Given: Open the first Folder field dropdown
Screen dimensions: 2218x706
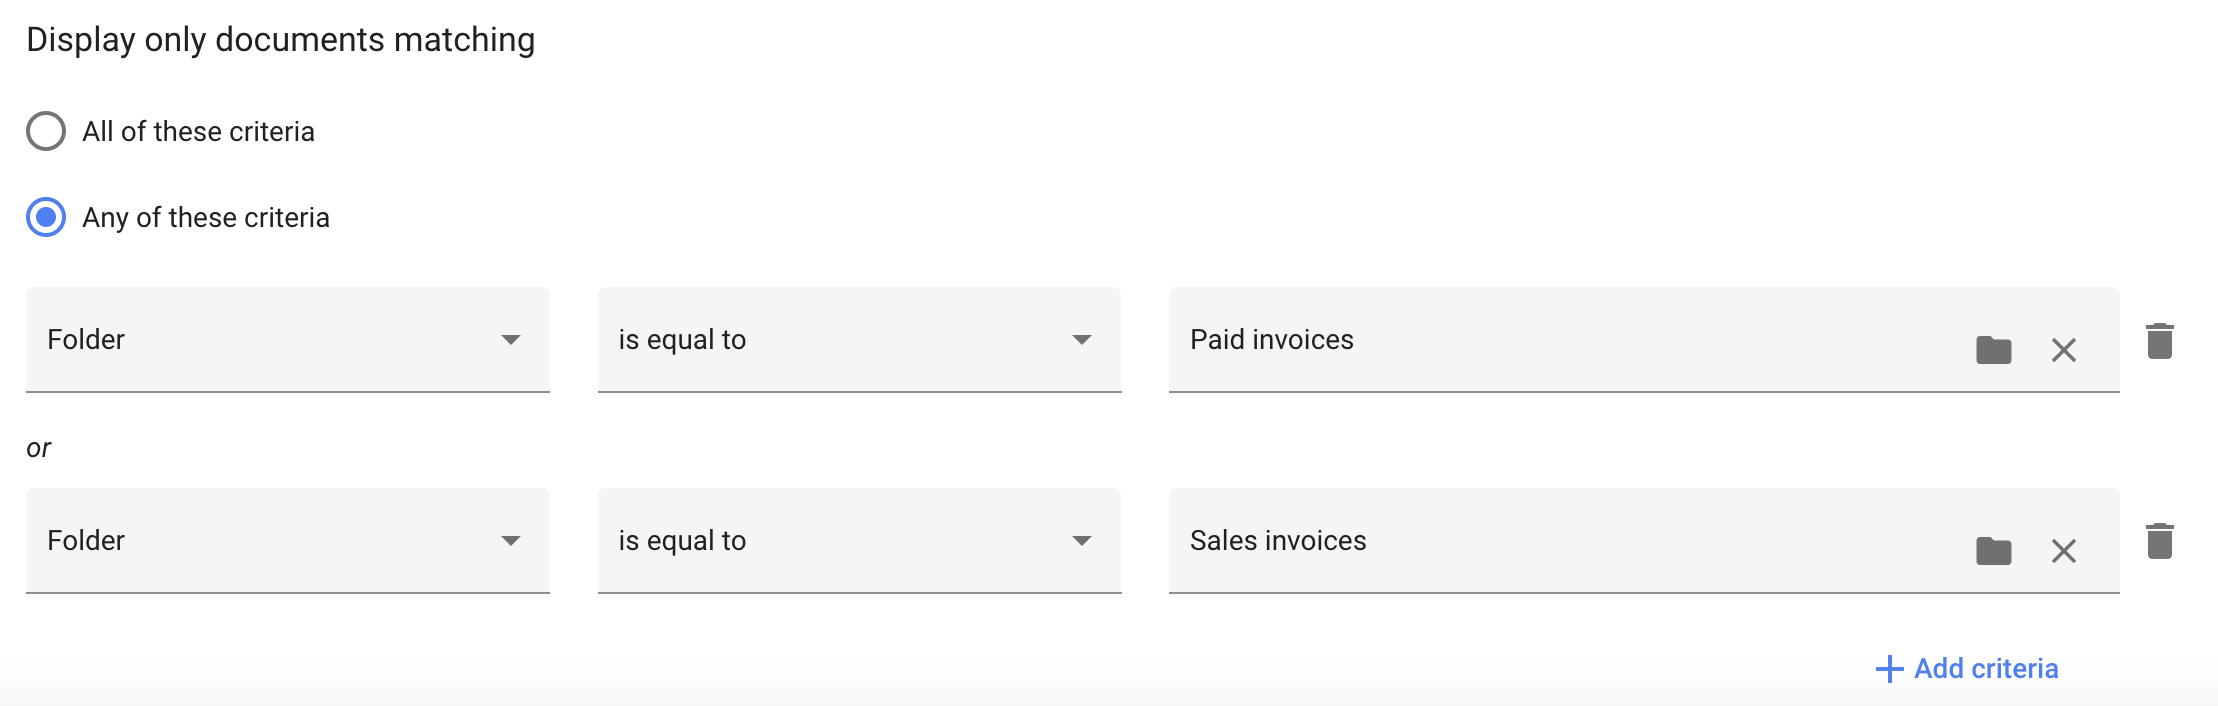Looking at the screenshot, I should pyautogui.click(x=288, y=340).
